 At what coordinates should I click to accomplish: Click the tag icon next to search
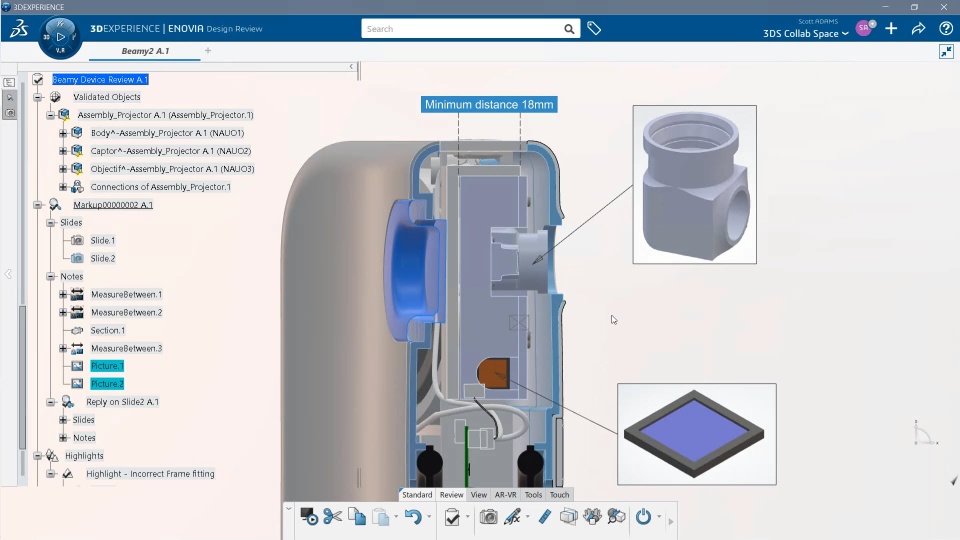click(594, 28)
